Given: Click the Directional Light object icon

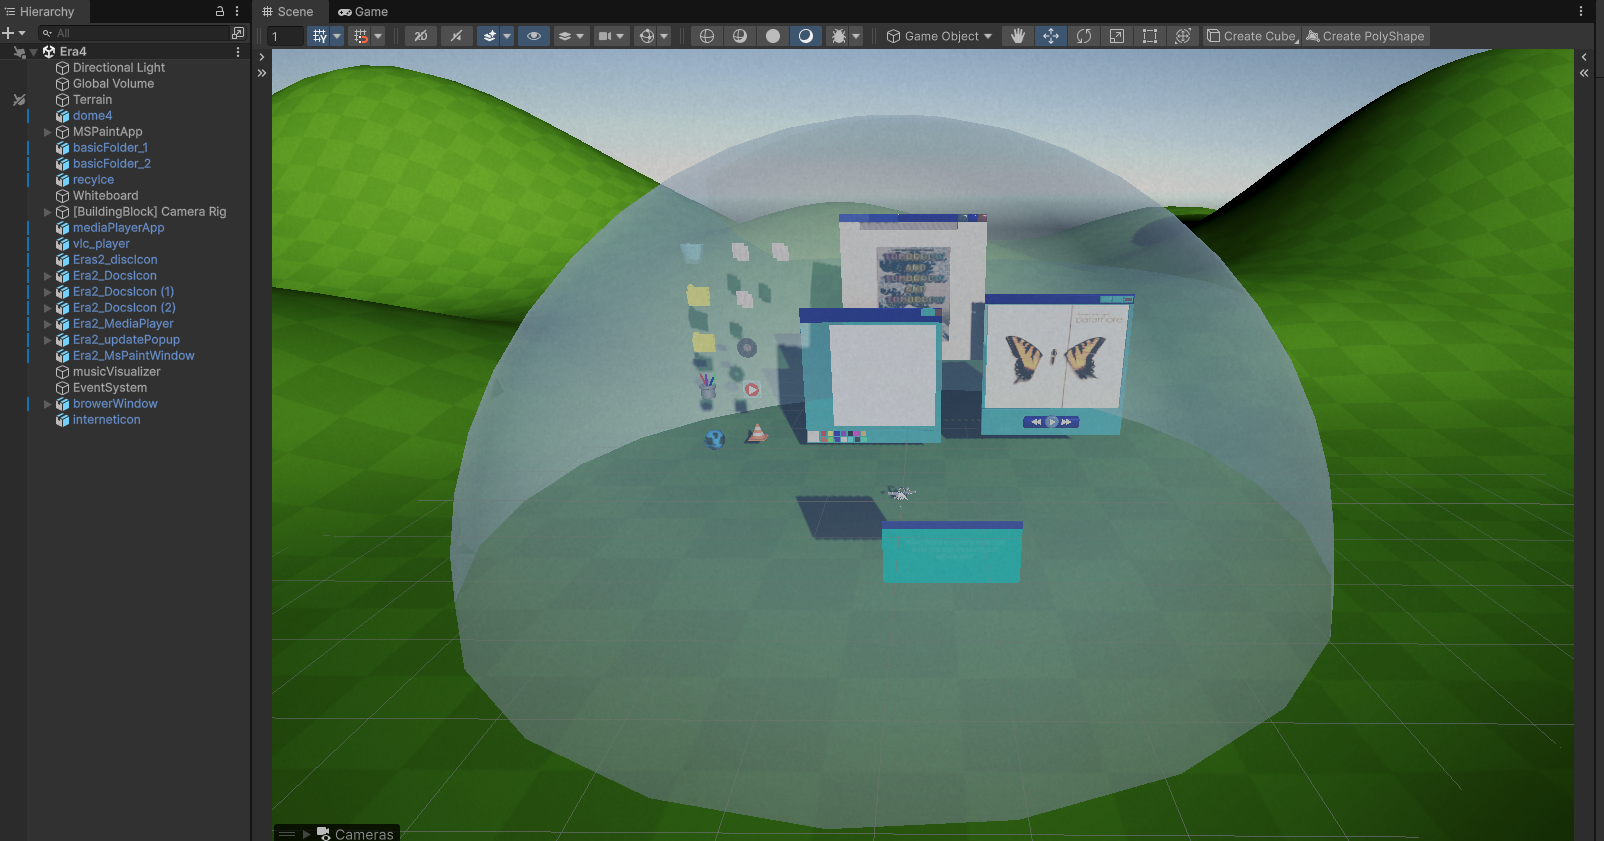Looking at the screenshot, I should click(x=62, y=68).
